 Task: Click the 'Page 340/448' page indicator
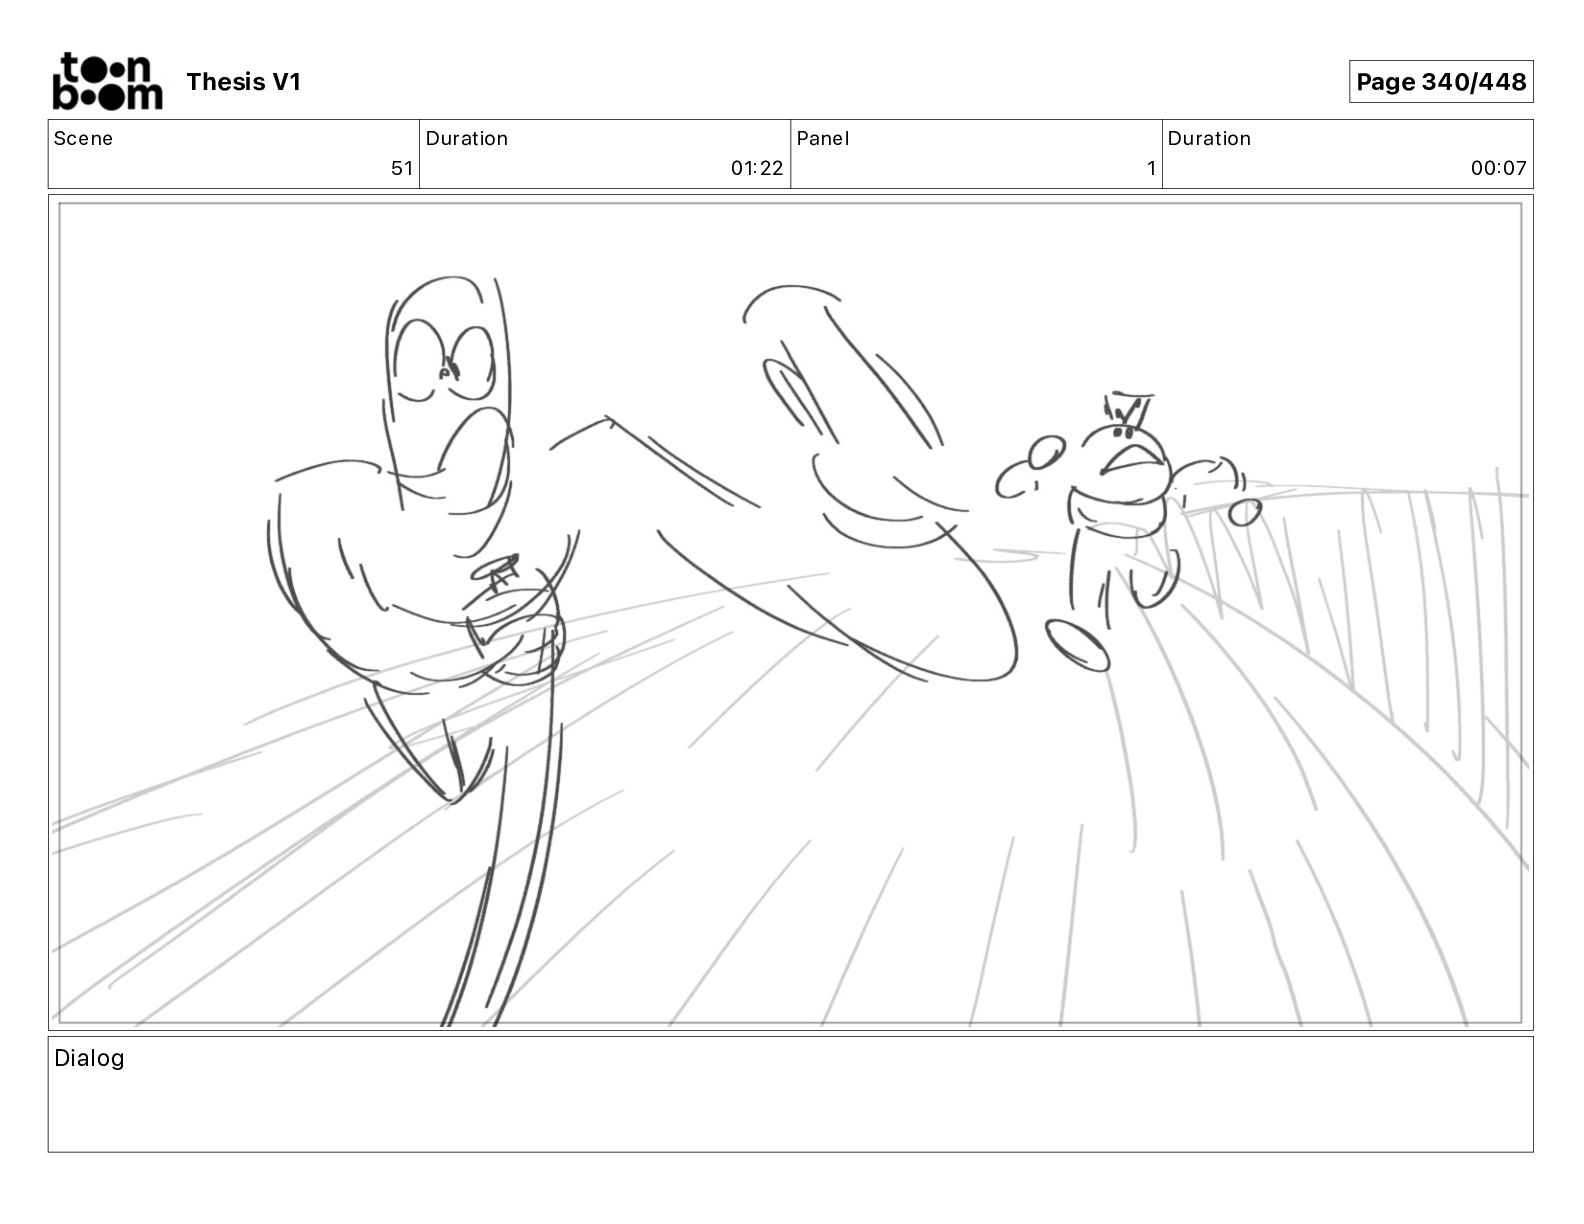click(1441, 82)
